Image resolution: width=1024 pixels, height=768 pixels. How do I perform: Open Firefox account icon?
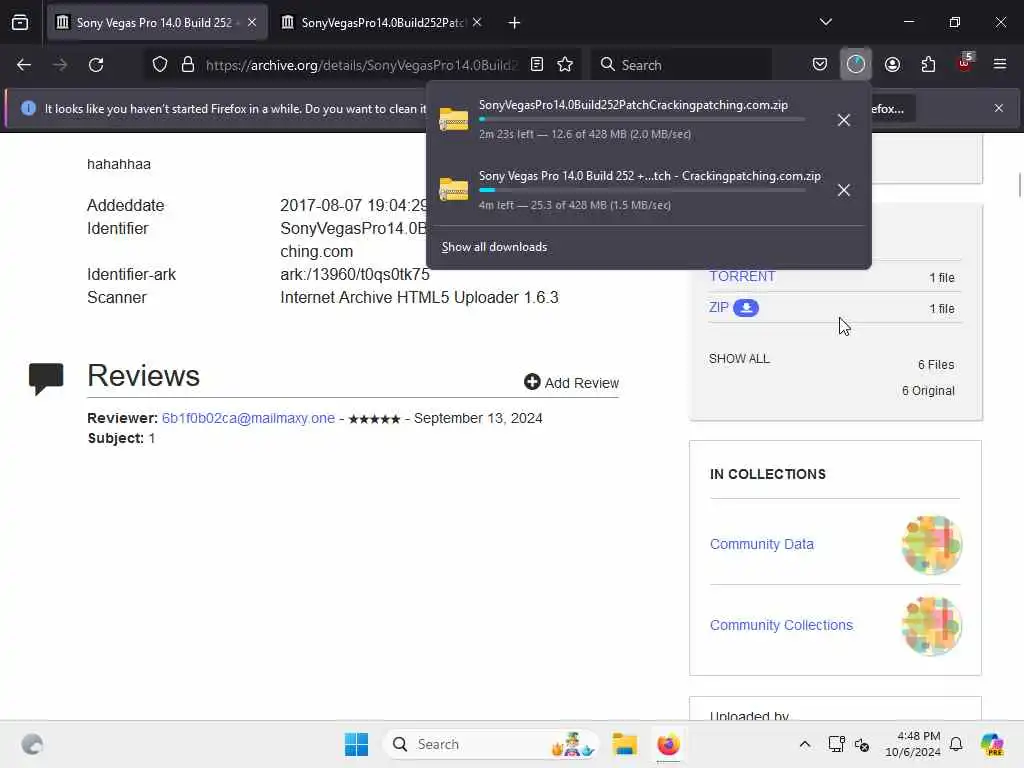[893, 65]
